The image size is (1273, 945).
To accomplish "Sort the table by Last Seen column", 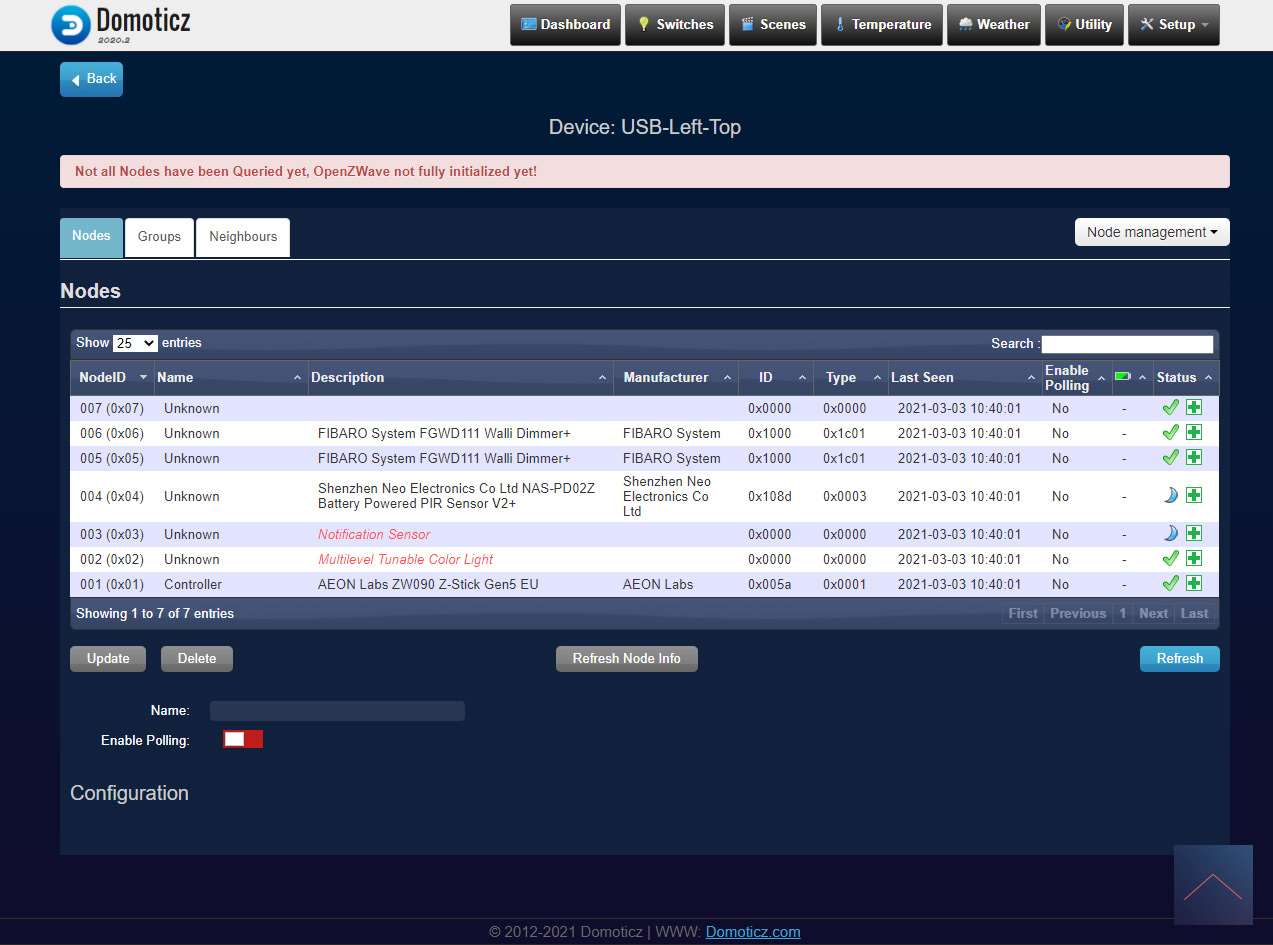I will pyautogui.click(x=922, y=378).
